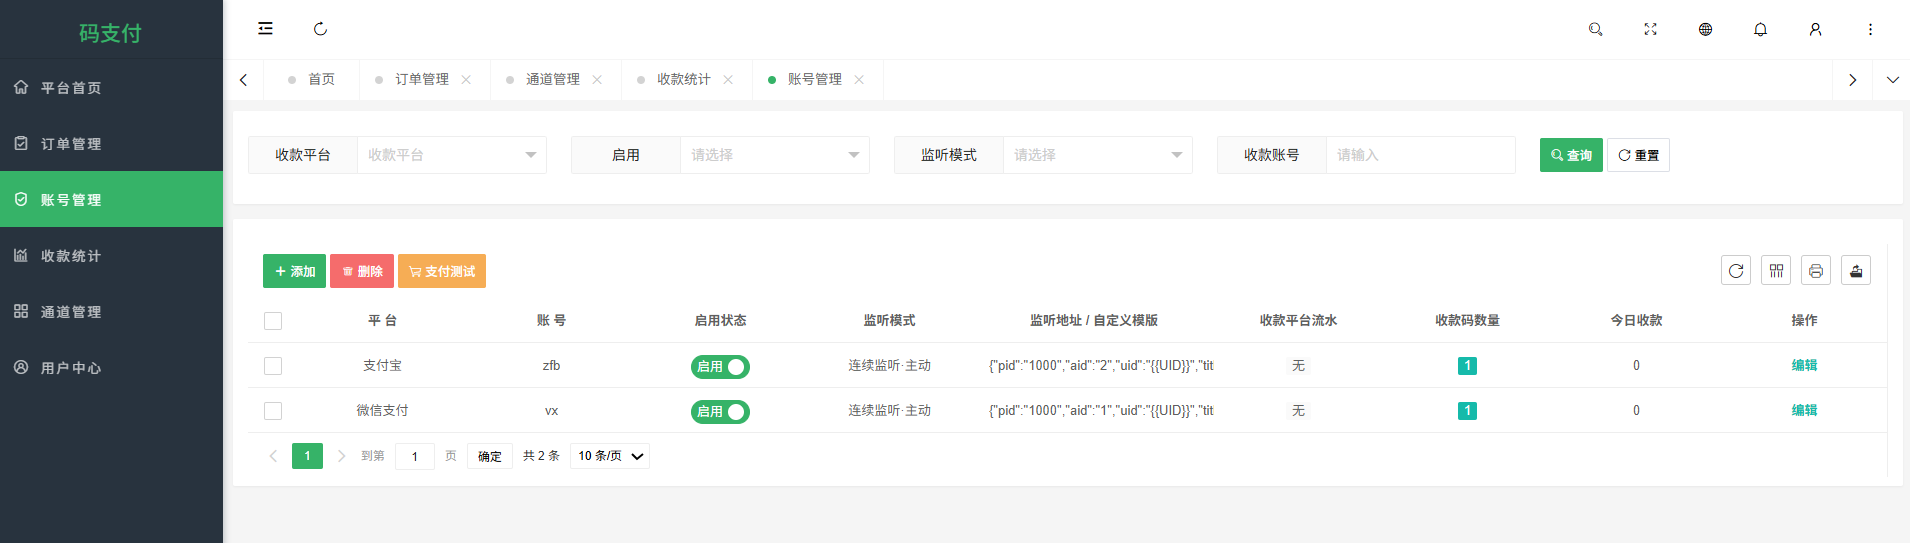Click the 重置 reset button
1910x543 pixels.
click(x=1638, y=155)
